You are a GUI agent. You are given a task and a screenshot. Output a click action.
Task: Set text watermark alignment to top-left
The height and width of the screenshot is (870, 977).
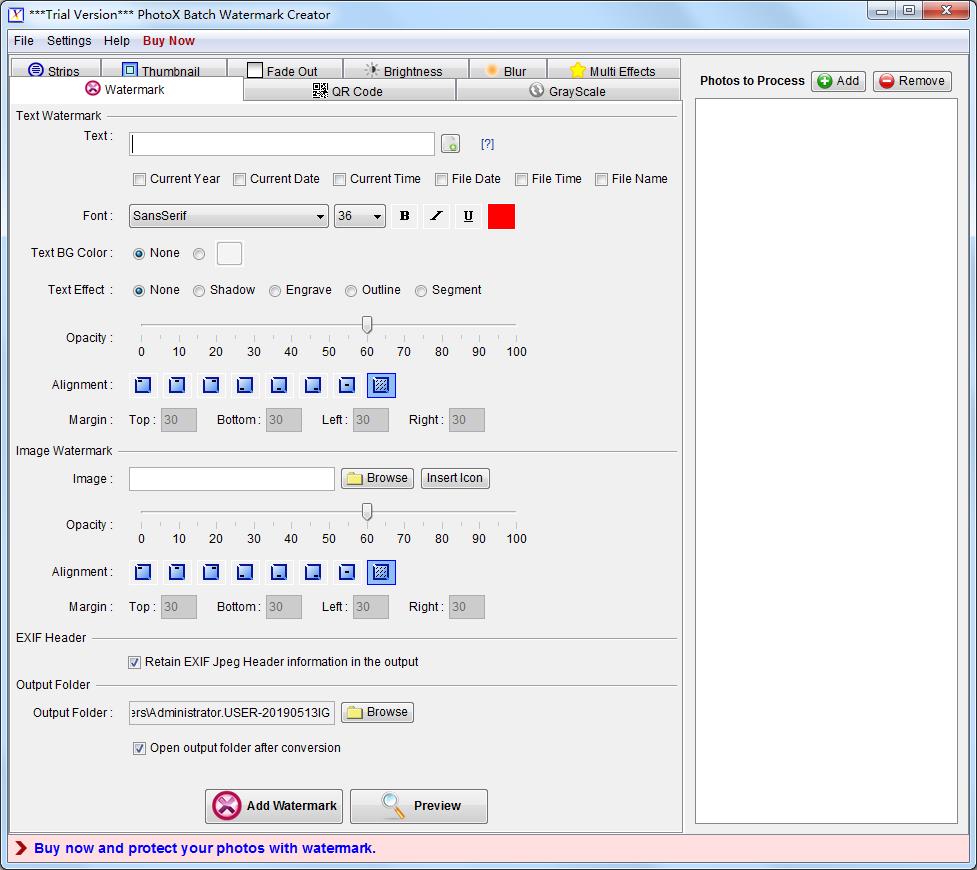(143, 385)
